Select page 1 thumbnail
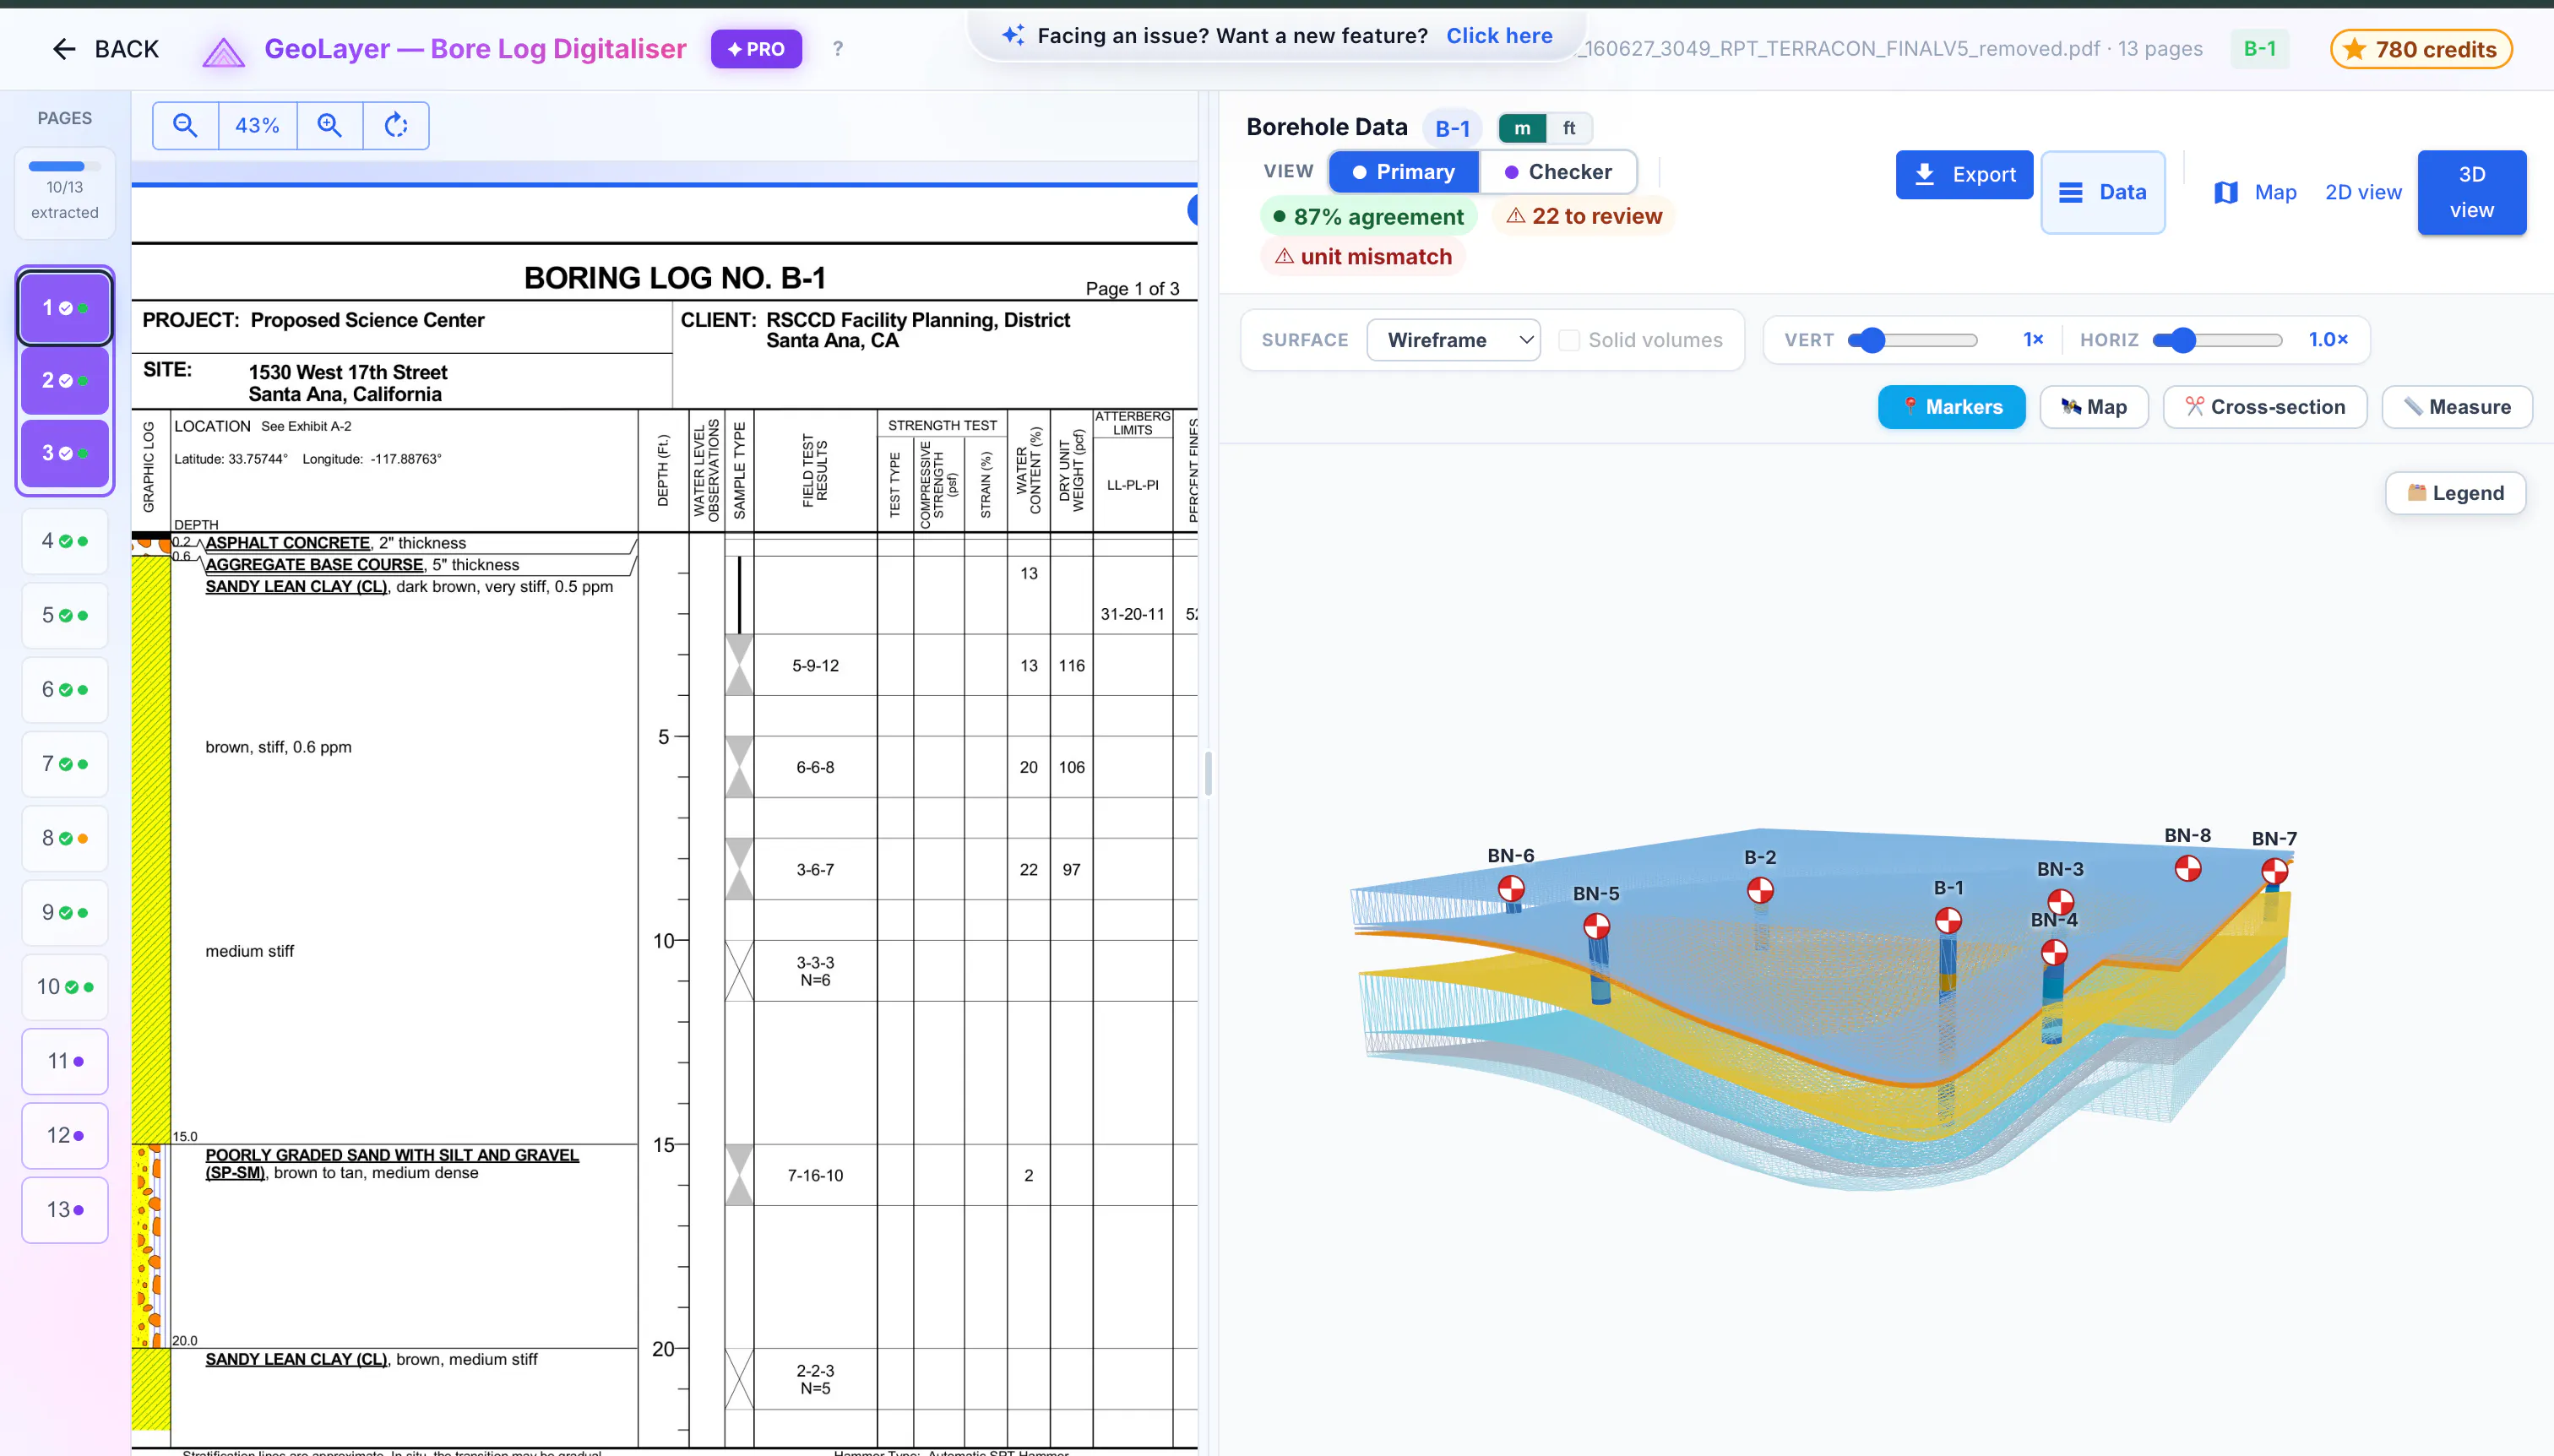Viewport: 2554px width, 1456px height. (x=65, y=308)
